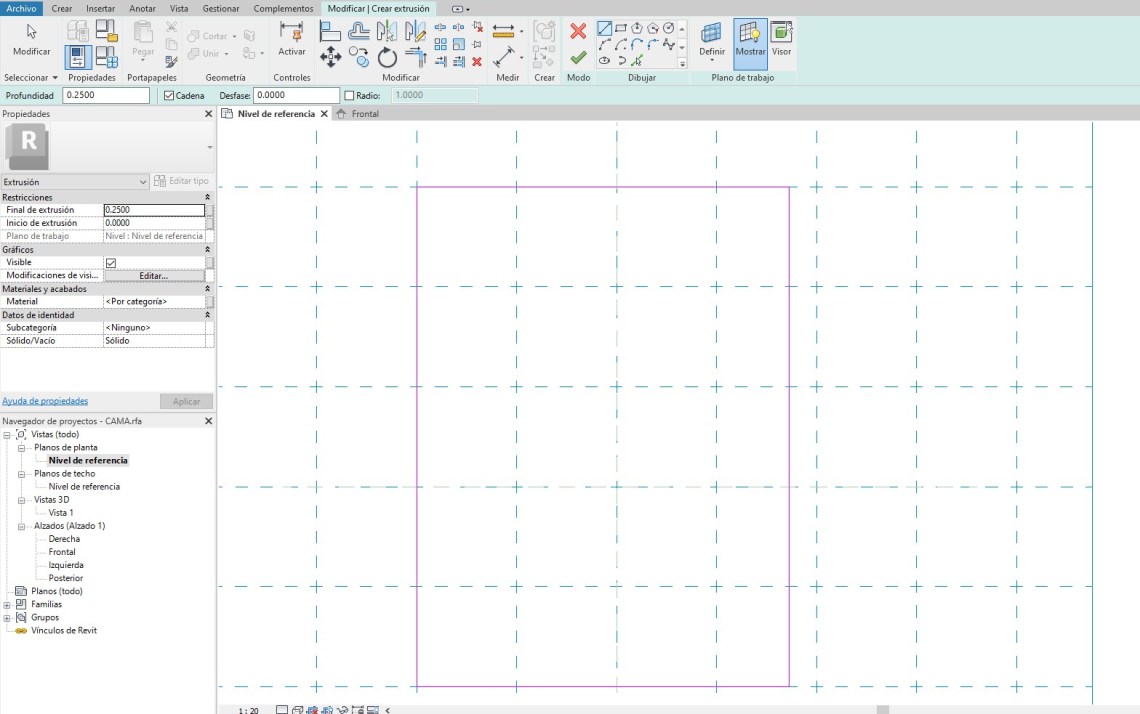Open the Definir work plane tool
This screenshot has height=714, width=1140.
712,41
